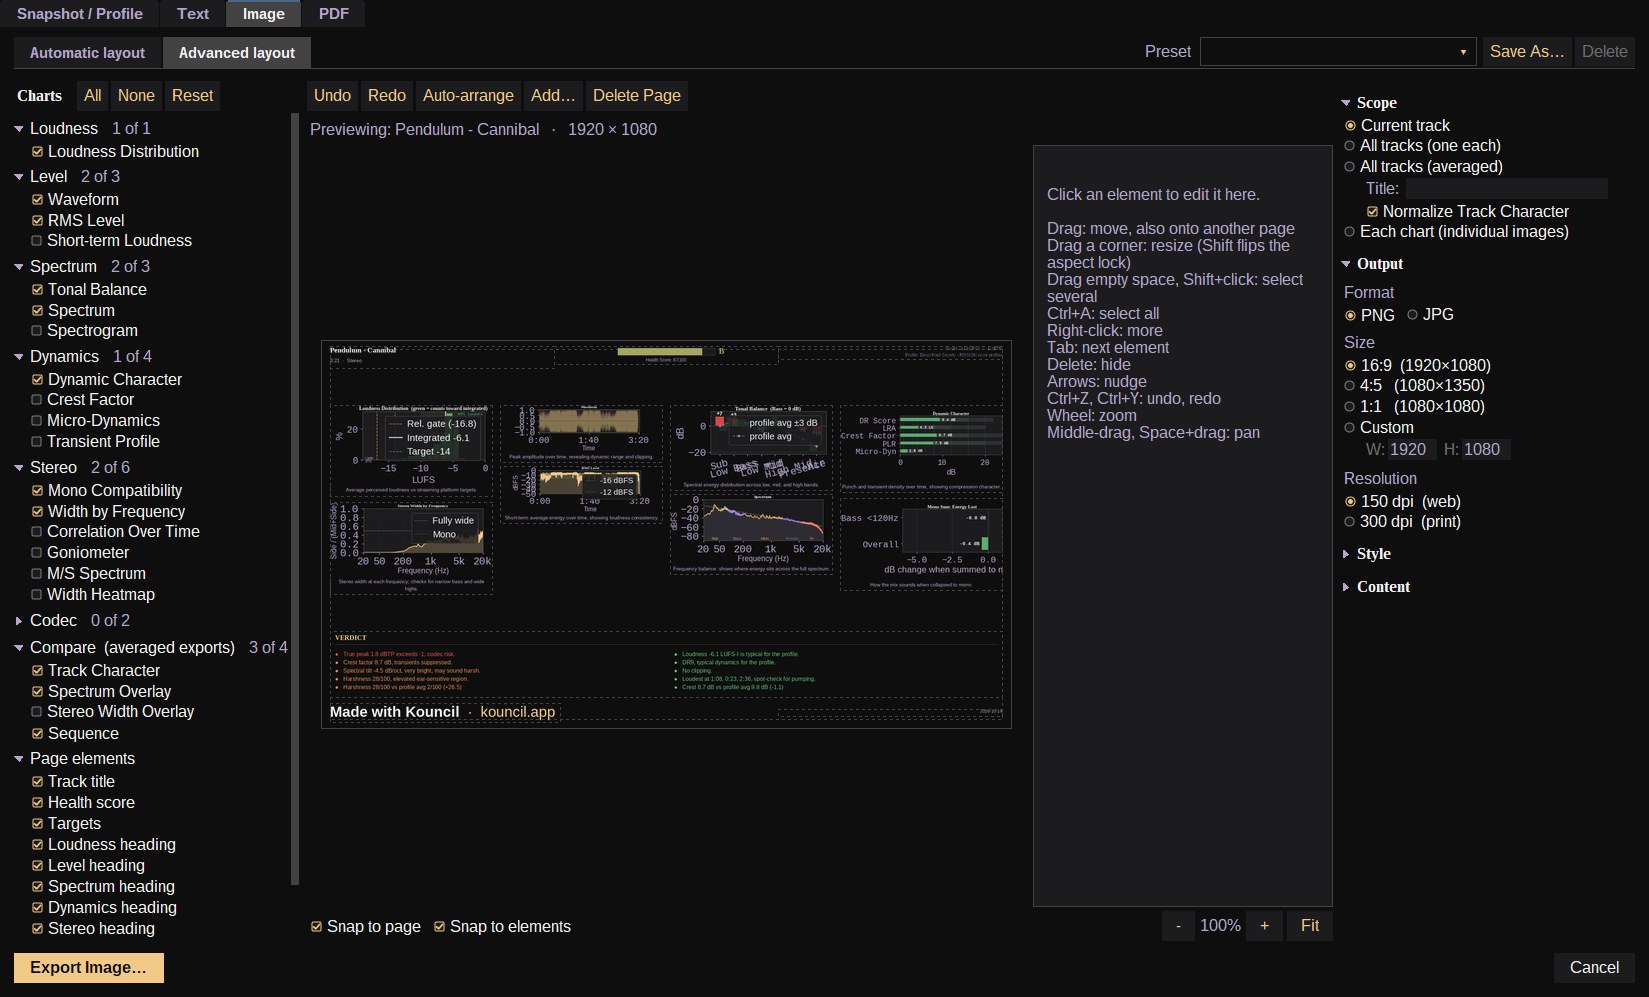The image size is (1649, 997).
Task: Select All charts
Action: [x=93, y=96]
